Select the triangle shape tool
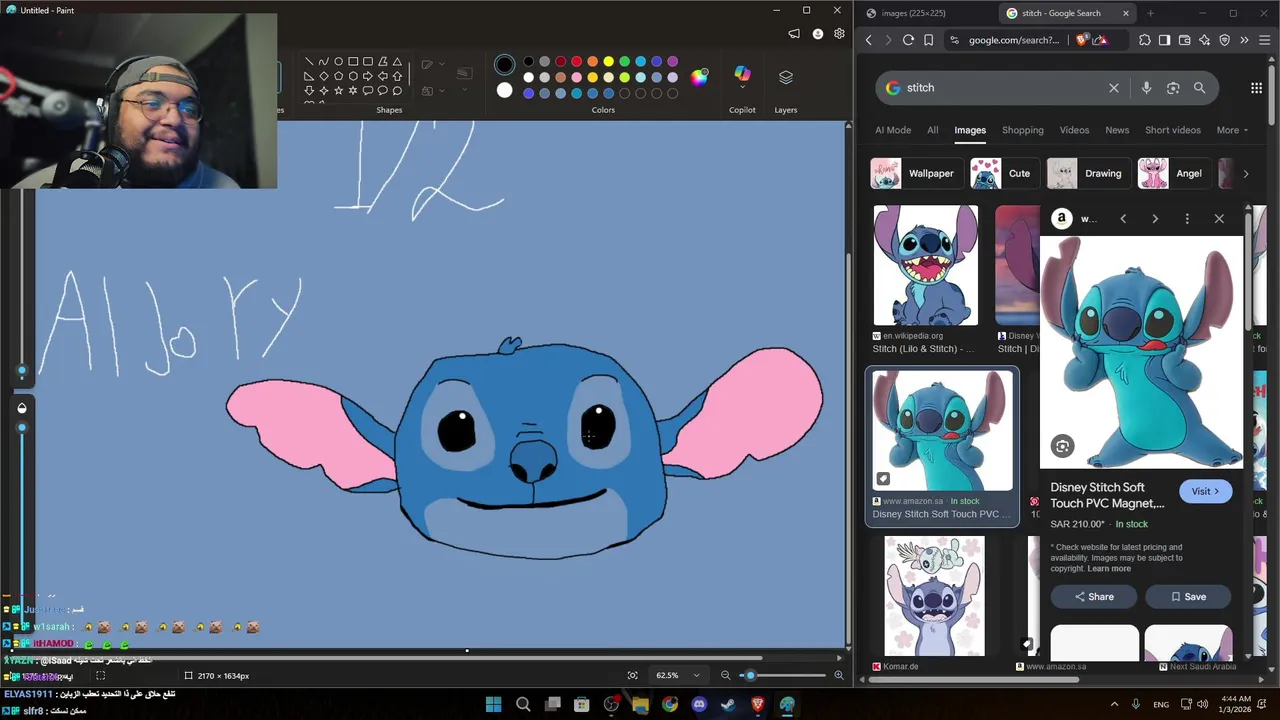This screenshot has height=720, width=1280. (397, 62)
